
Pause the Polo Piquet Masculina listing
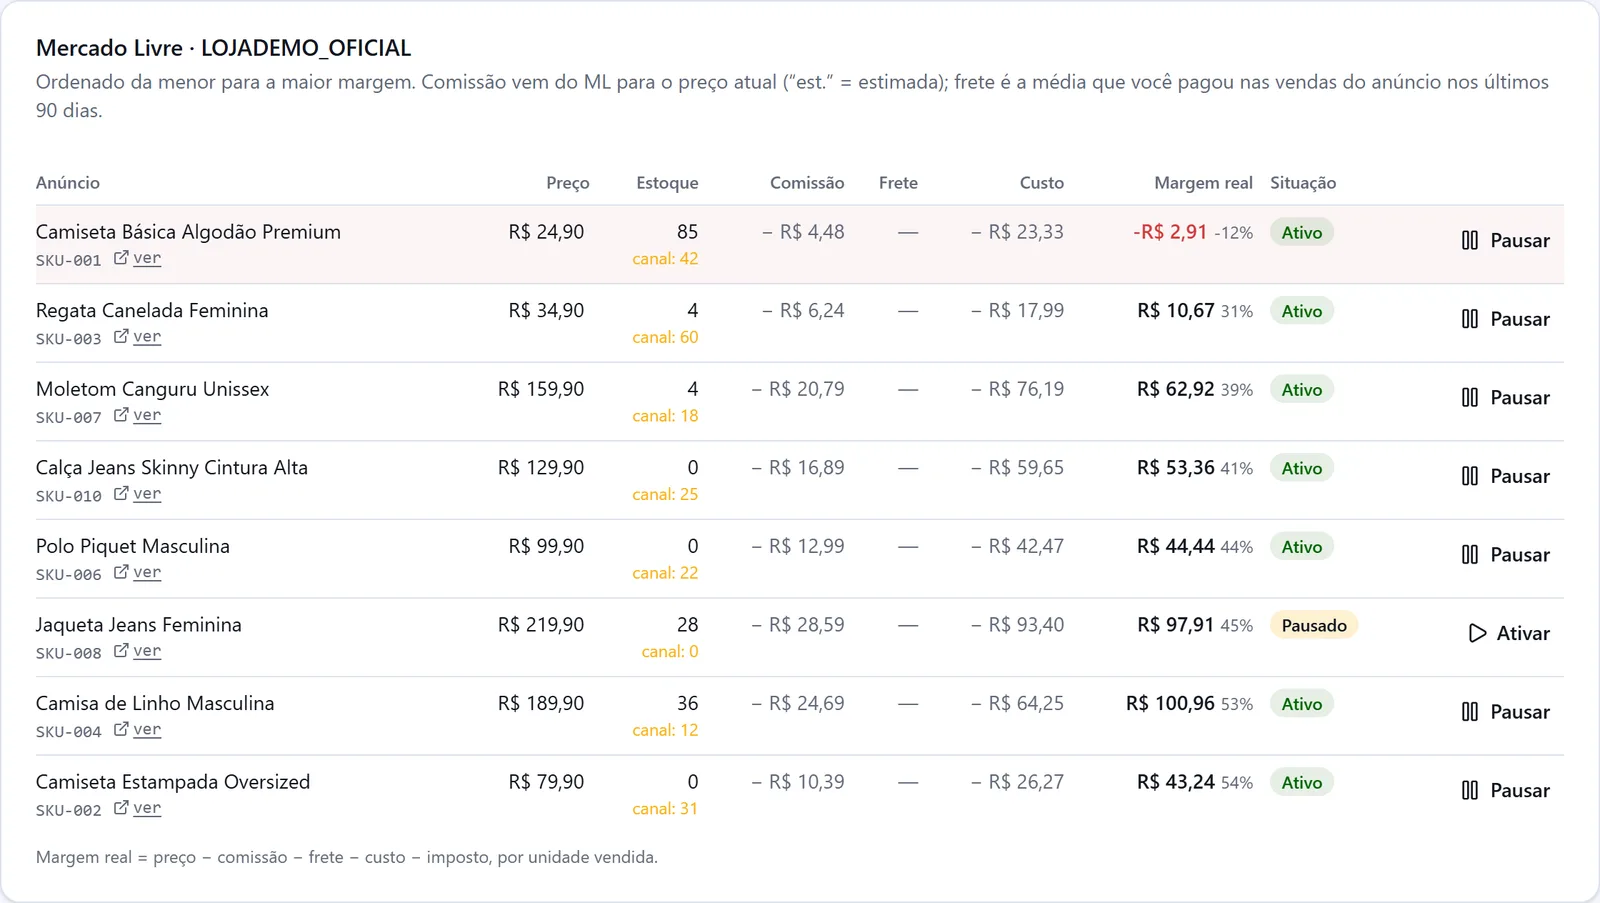coord(1505,554)
